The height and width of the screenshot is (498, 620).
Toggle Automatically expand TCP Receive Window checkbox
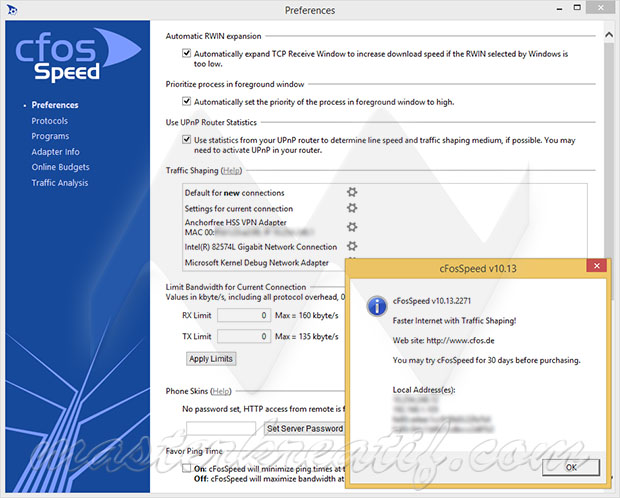point(187,53)
